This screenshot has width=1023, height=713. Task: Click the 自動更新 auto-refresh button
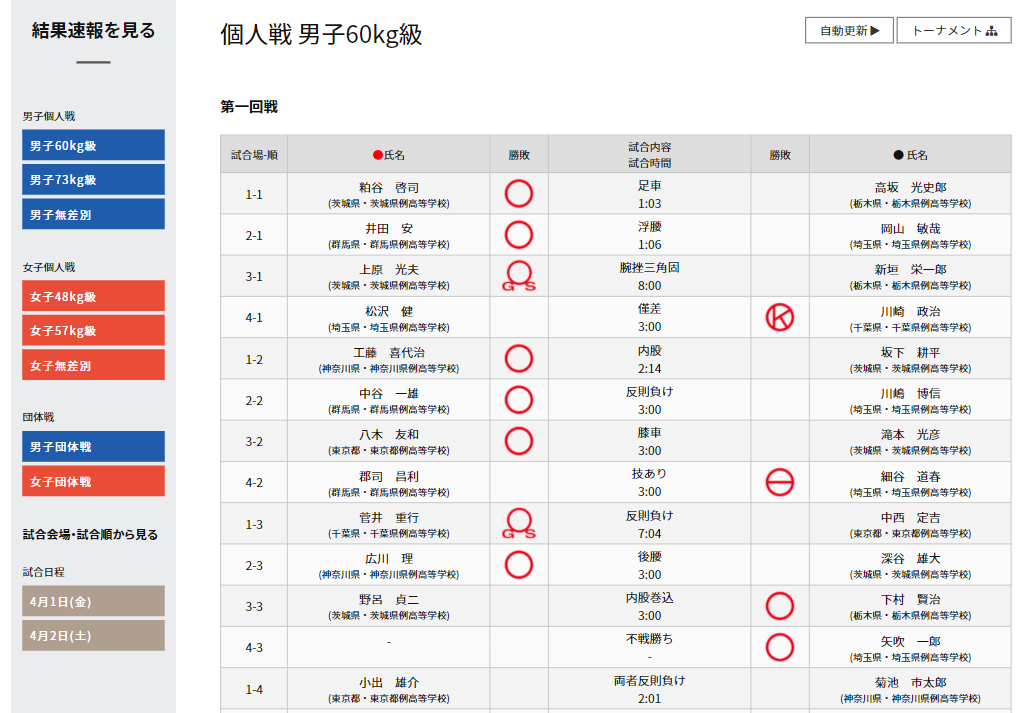click(x=849, y=30)
